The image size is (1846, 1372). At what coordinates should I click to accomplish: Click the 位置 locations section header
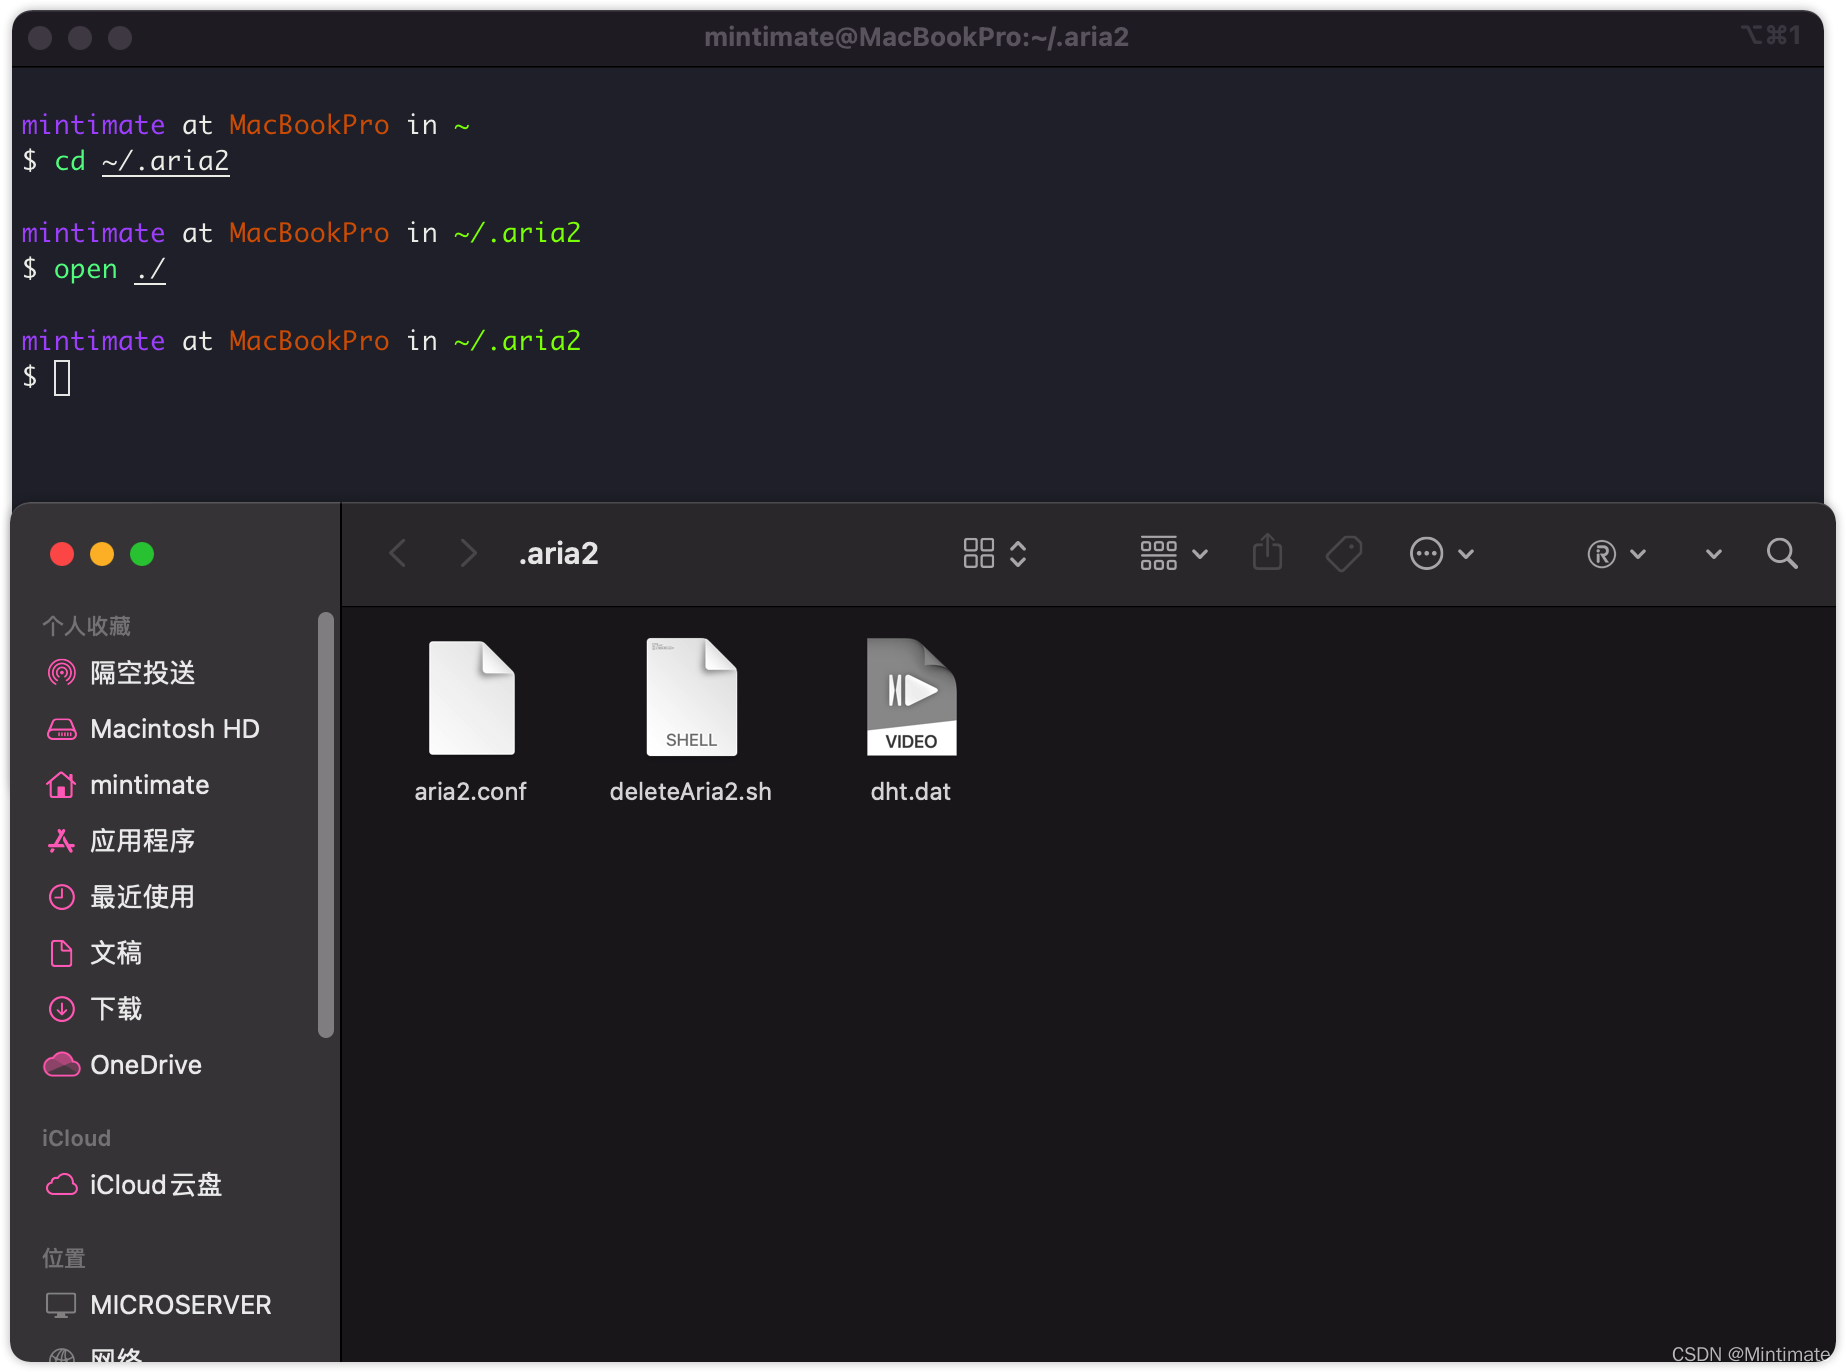(x=64, y=1258)
